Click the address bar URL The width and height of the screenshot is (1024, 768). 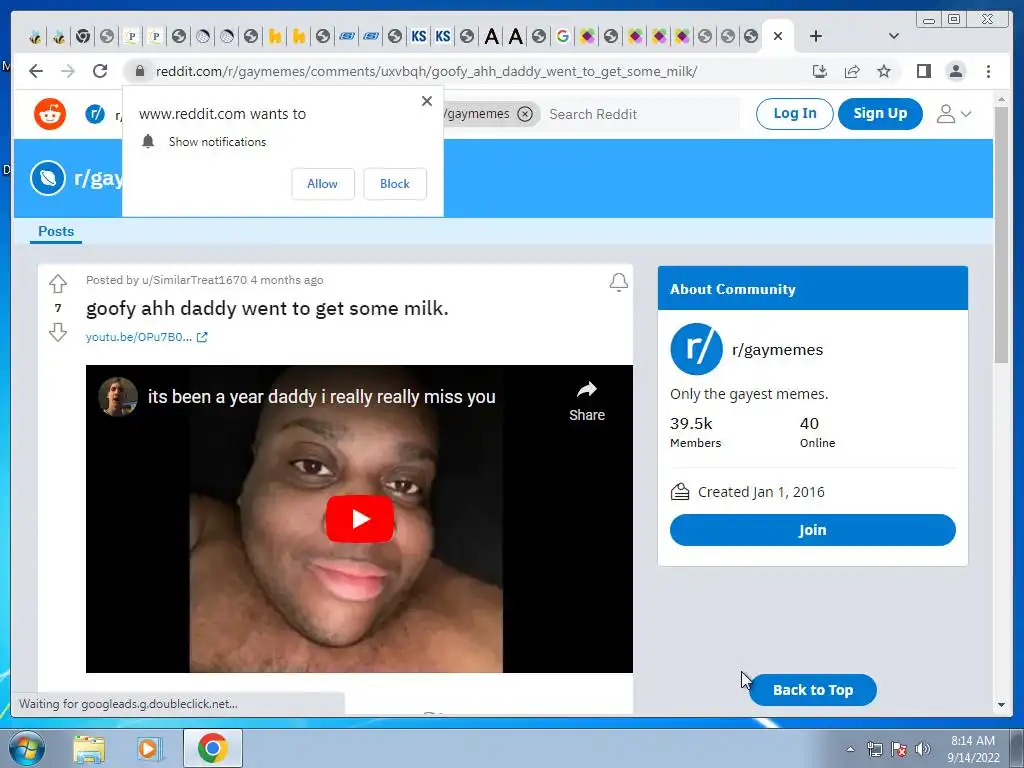tap(426, 71)
